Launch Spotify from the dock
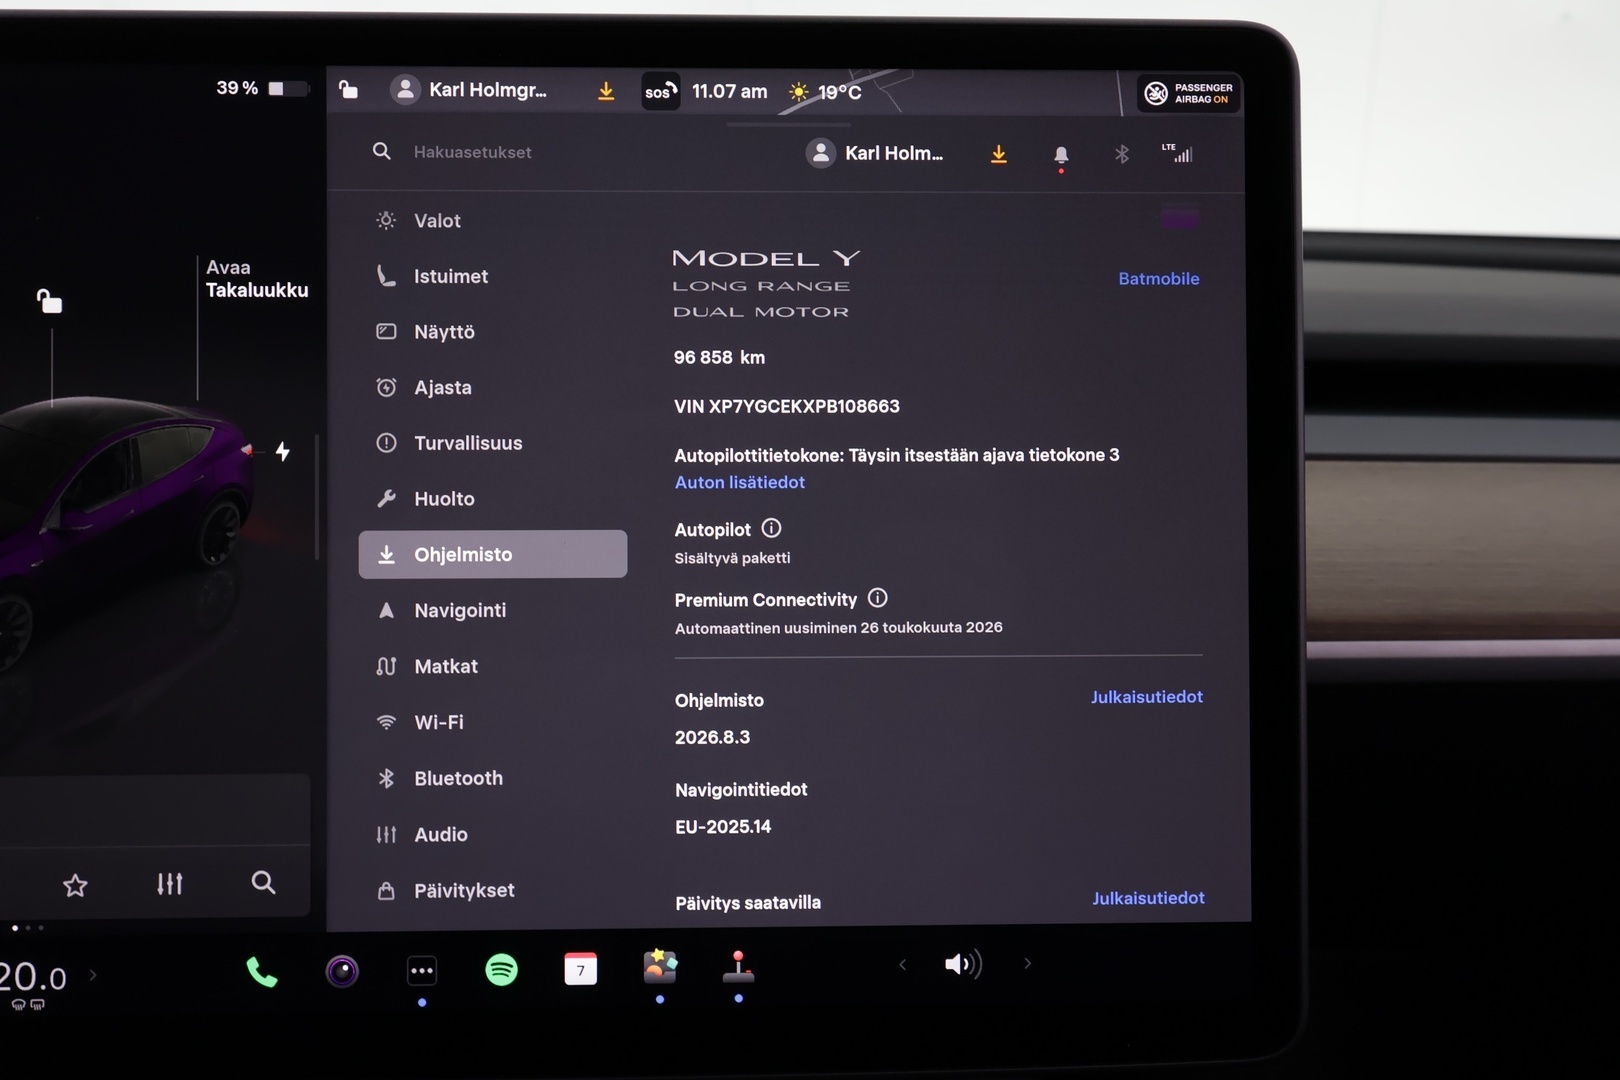 501,969
